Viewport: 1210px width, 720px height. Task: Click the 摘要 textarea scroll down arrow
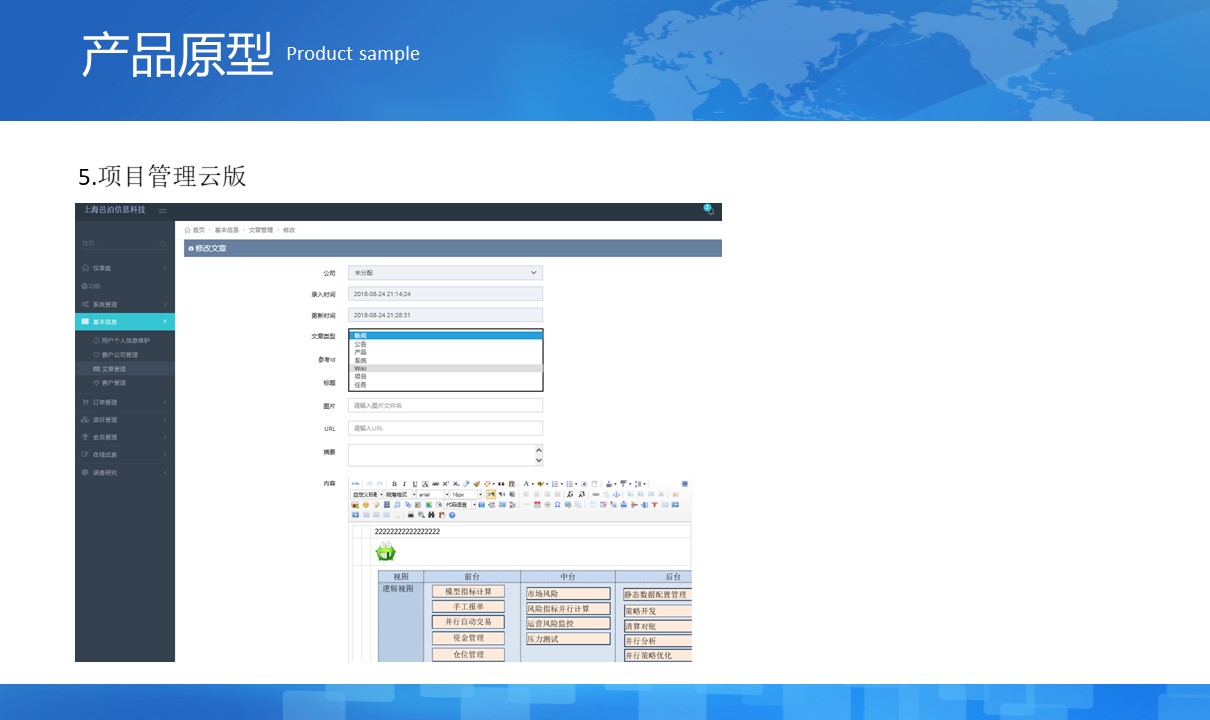[539, 461]
